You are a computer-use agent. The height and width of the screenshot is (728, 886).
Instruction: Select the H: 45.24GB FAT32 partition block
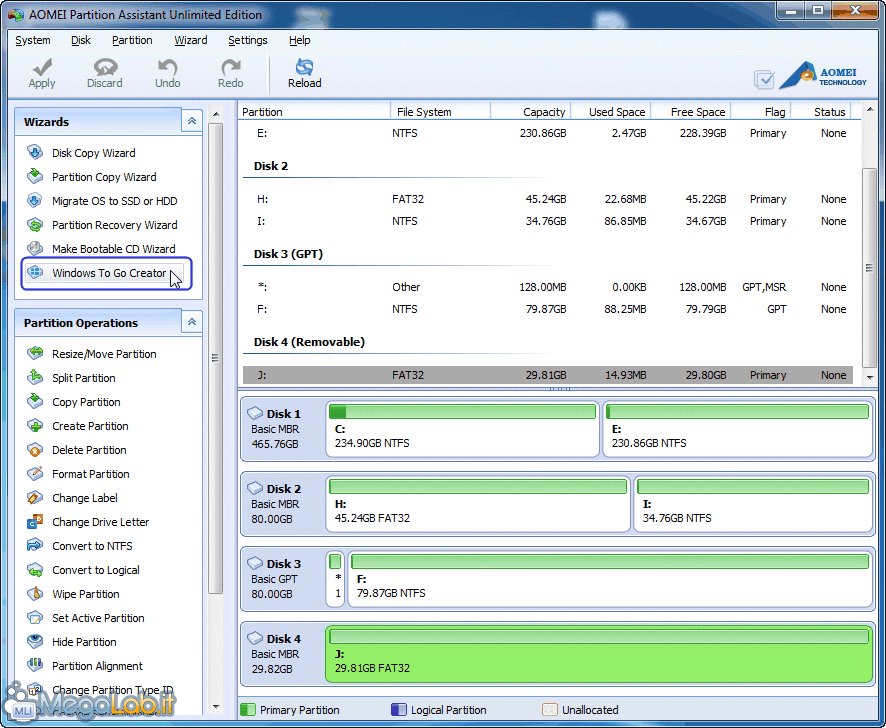tap(477, 504)
